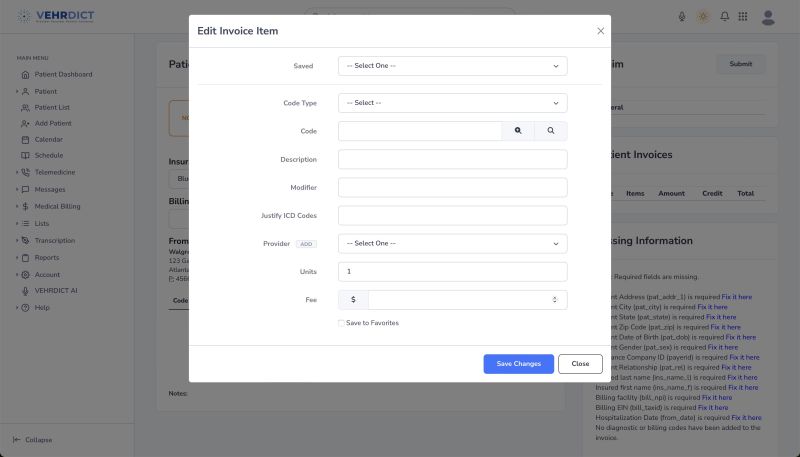Check the Save to Favorites checkbox
800x457 pixels.
coord(341,323)
